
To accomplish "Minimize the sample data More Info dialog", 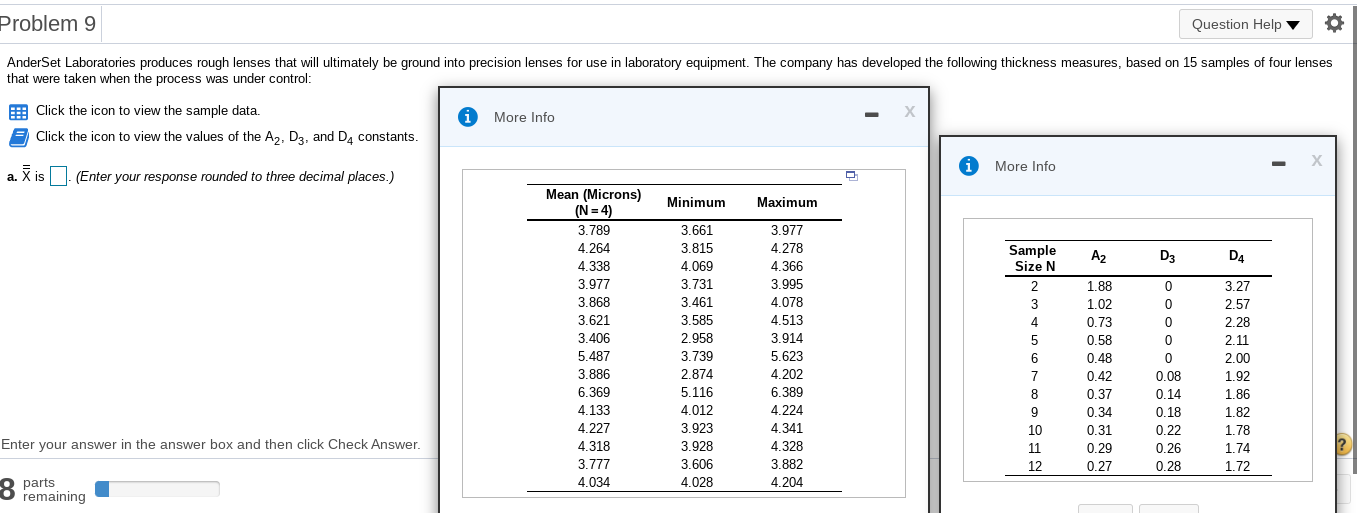I will (871, 115).
